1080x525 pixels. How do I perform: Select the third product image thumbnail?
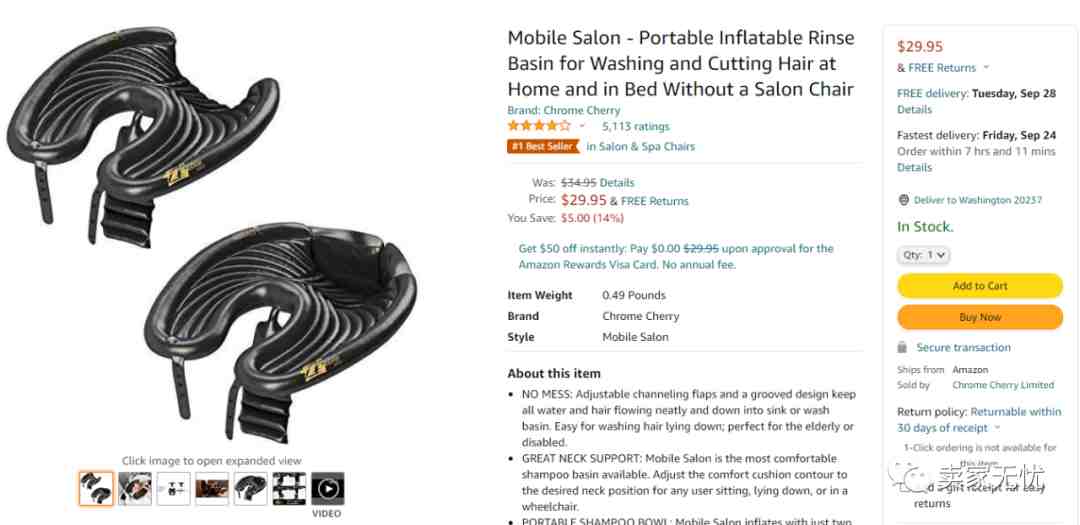(x=174, y=488)
